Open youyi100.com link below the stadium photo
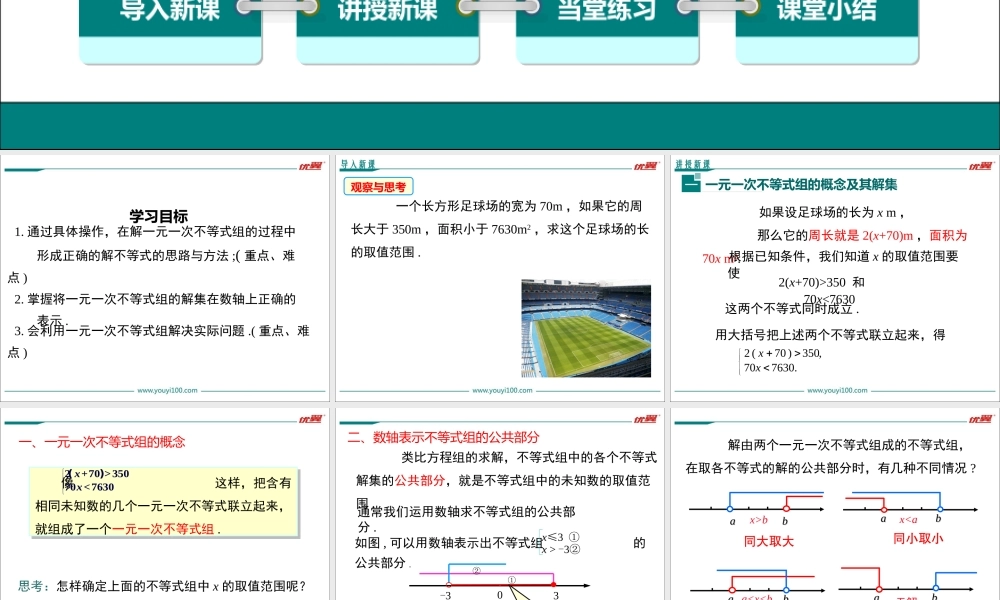This screenshot has height=600, width=1000. click(x=502, y=391)
